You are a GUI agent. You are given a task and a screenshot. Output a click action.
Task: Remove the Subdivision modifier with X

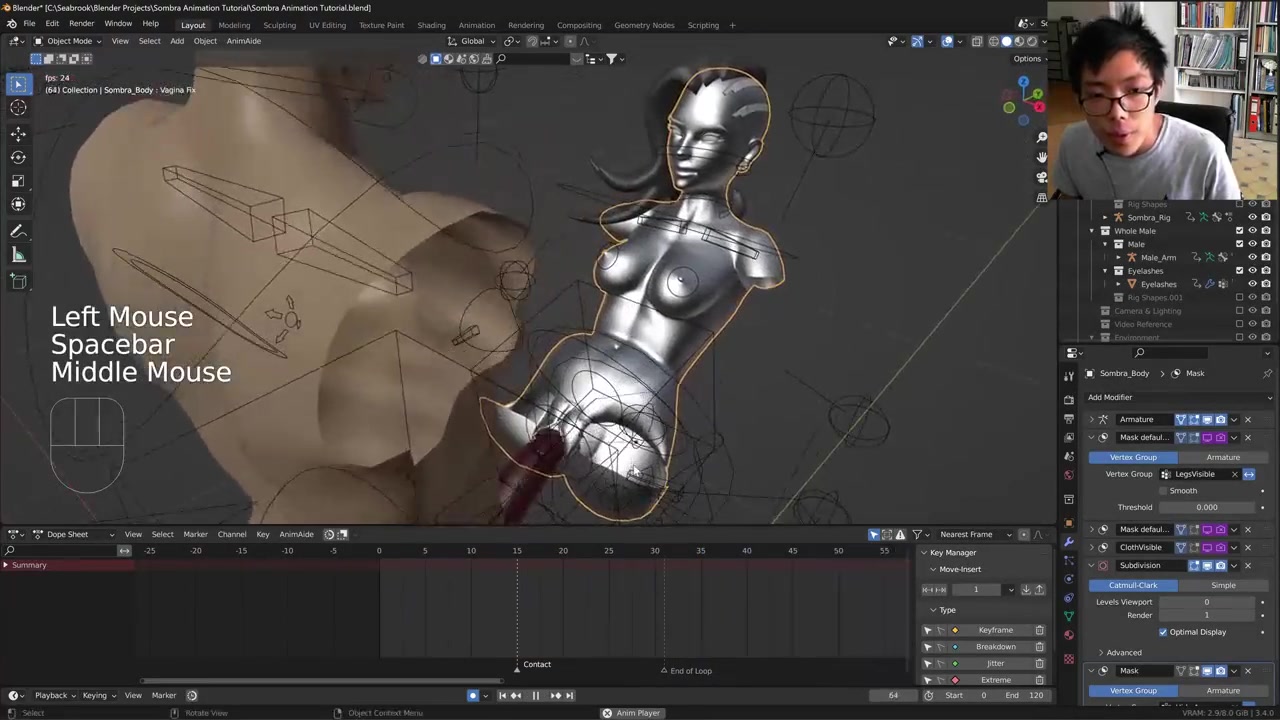point(1247,566)
